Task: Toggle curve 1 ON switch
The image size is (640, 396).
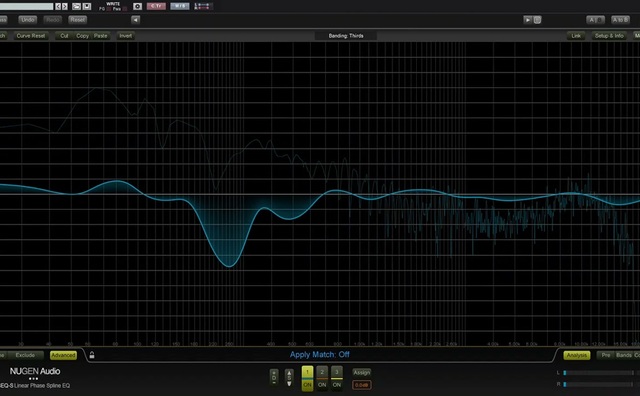Action: coord(307,385)
